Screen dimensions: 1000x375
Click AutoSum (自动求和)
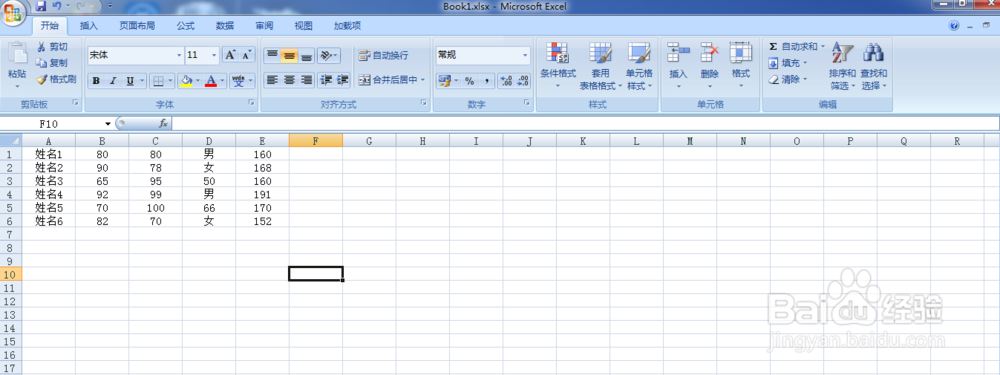796,47
